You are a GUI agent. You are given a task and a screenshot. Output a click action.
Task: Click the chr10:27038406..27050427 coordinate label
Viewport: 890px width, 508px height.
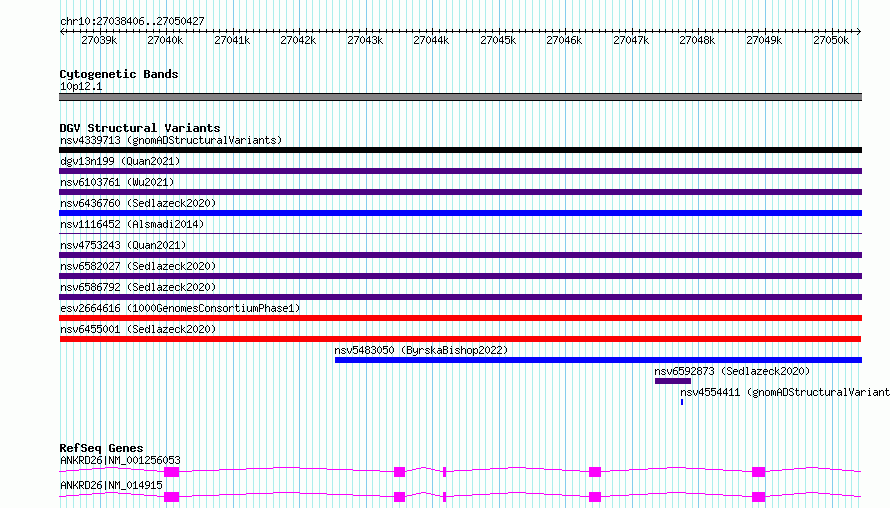pyautogui.click(x=132, y=21)
